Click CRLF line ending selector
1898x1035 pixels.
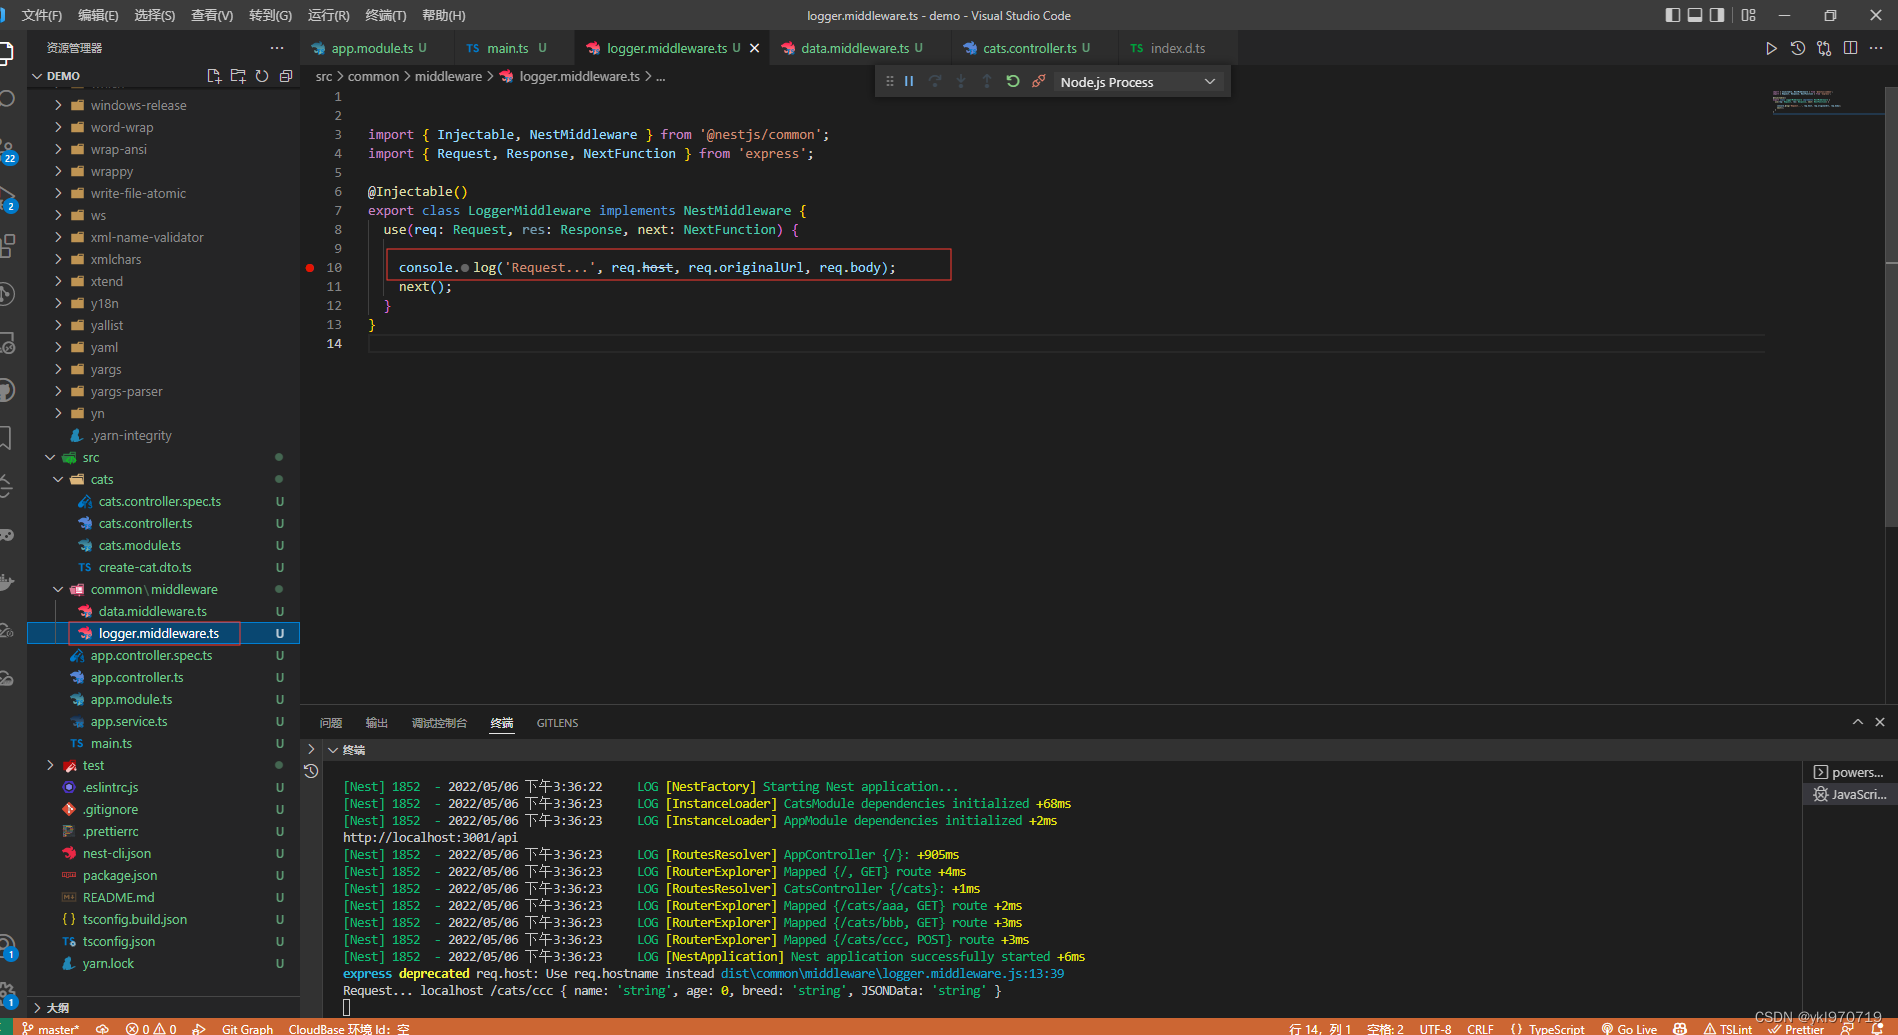click(1480, 1029)
